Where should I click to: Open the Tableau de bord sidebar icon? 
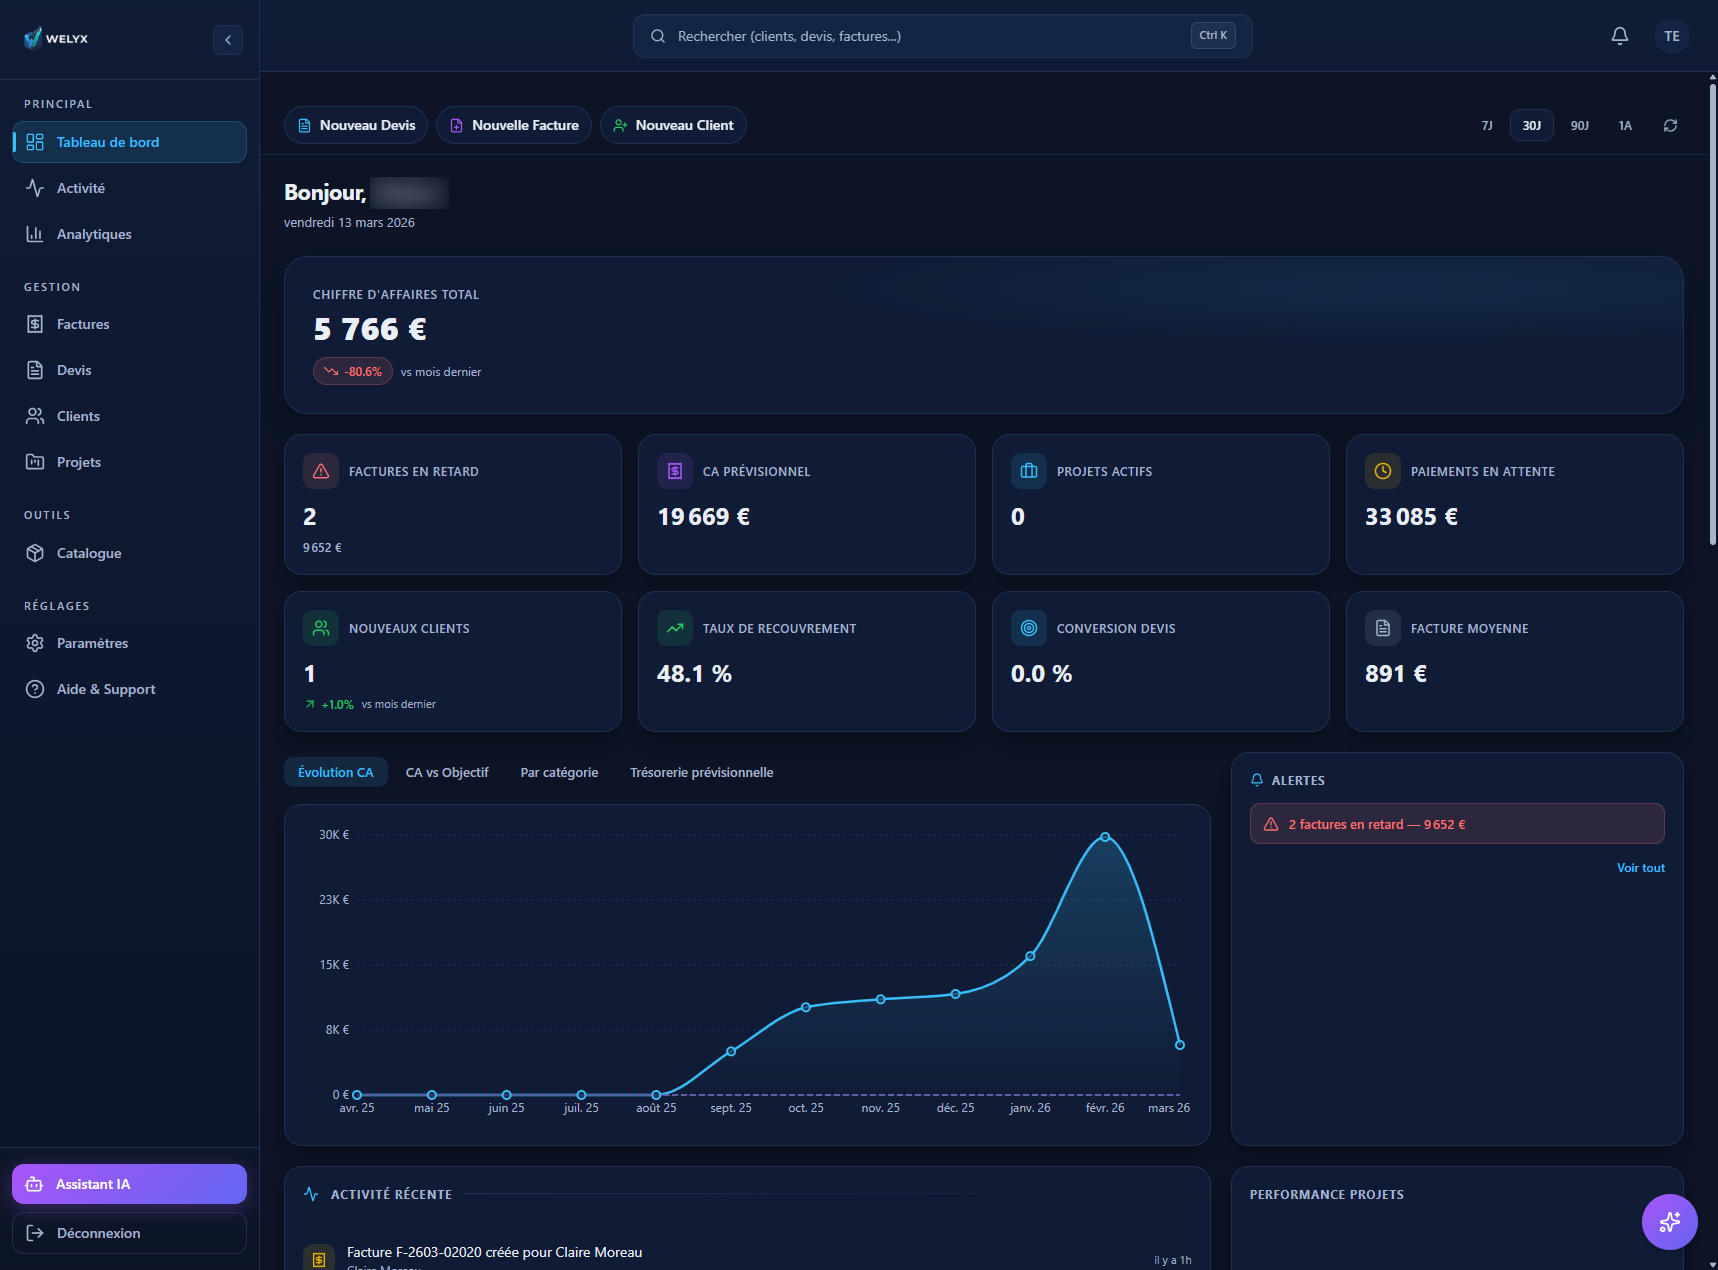click(35, 142)
